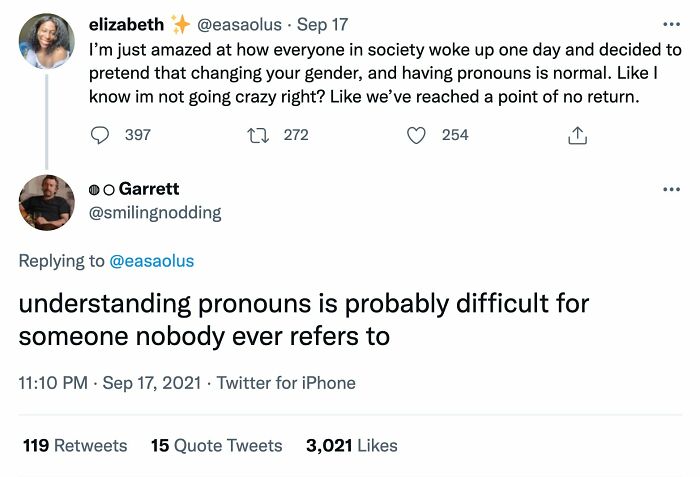
Task: Share elizabeth's tweet using share icon
Action: 577,135
